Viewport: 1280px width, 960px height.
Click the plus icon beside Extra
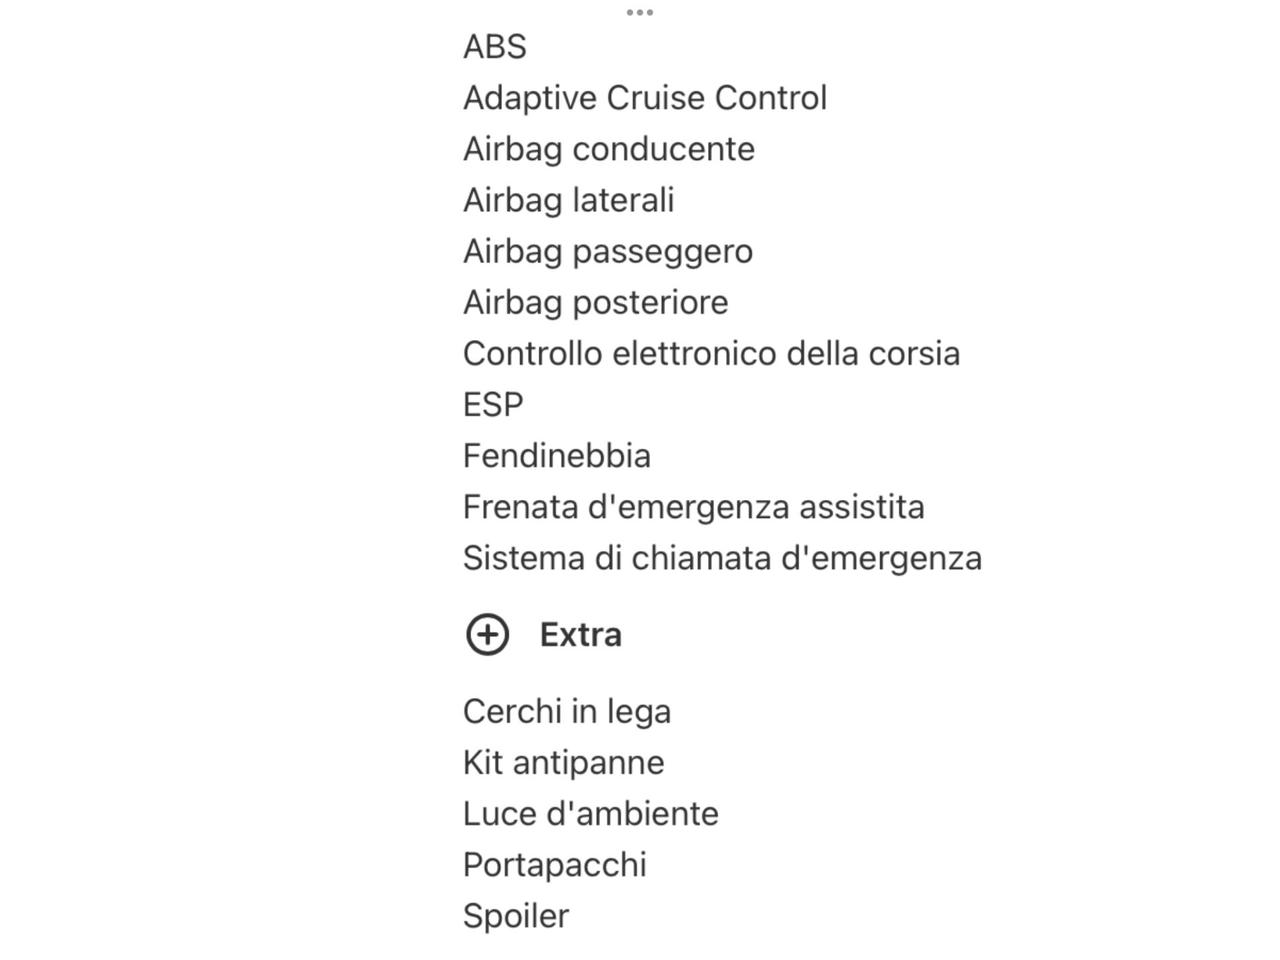[x=487, y=634]
